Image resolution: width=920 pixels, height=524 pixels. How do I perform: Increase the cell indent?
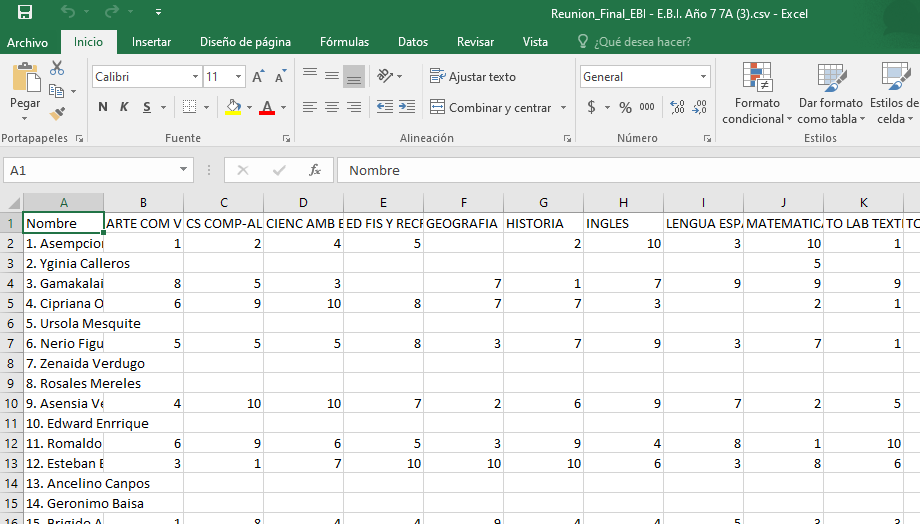[x=407, y=107]
